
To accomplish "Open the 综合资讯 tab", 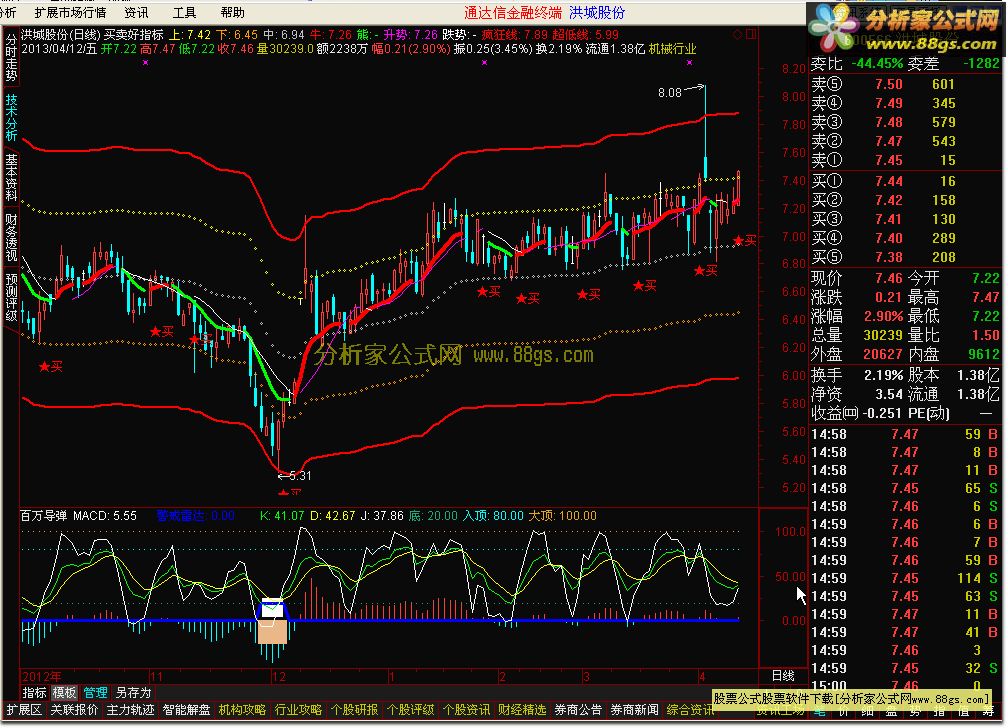I will pyautogui.click(x=690, y=710).
